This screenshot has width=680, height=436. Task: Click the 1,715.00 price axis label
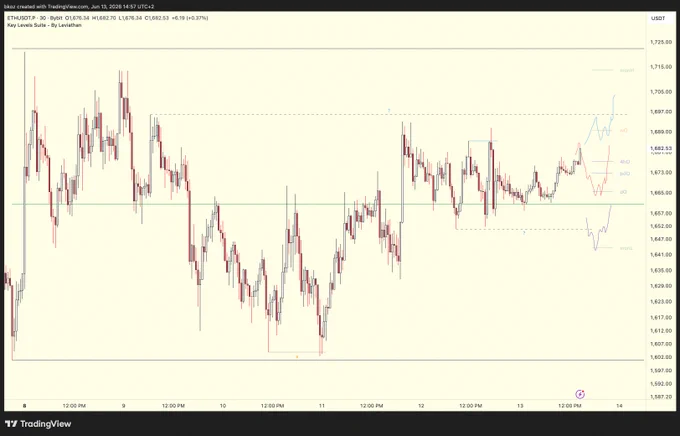tap(661, 67)
